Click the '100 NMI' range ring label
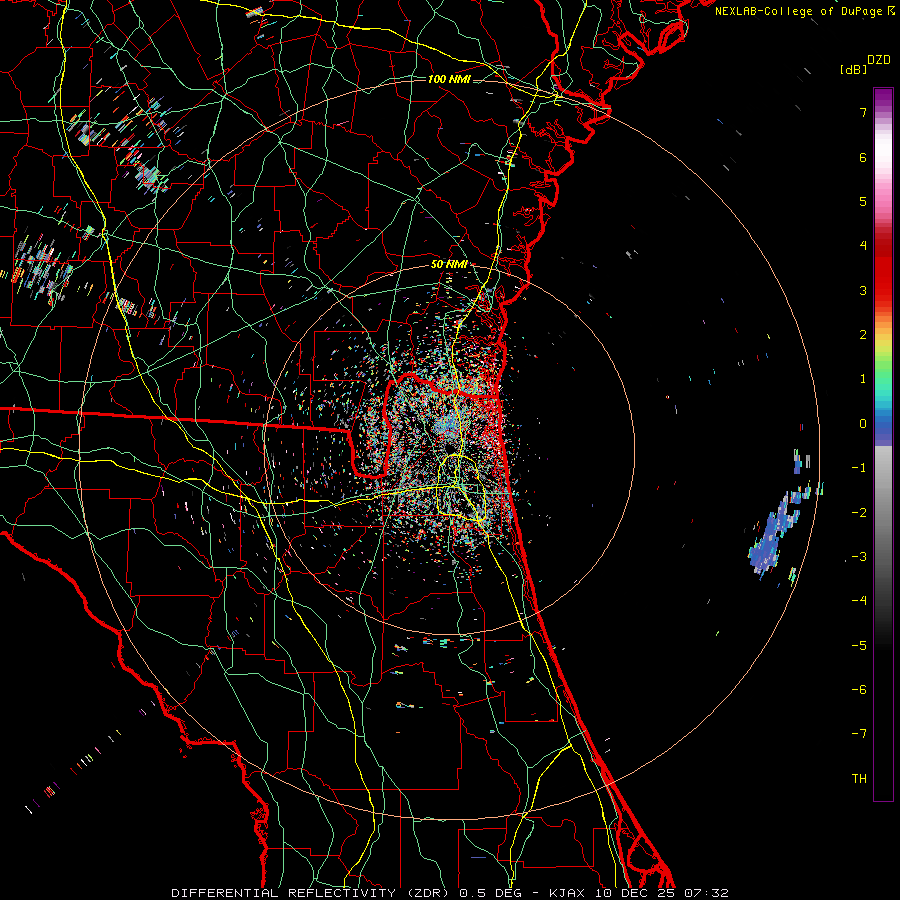 click(449, 79)
